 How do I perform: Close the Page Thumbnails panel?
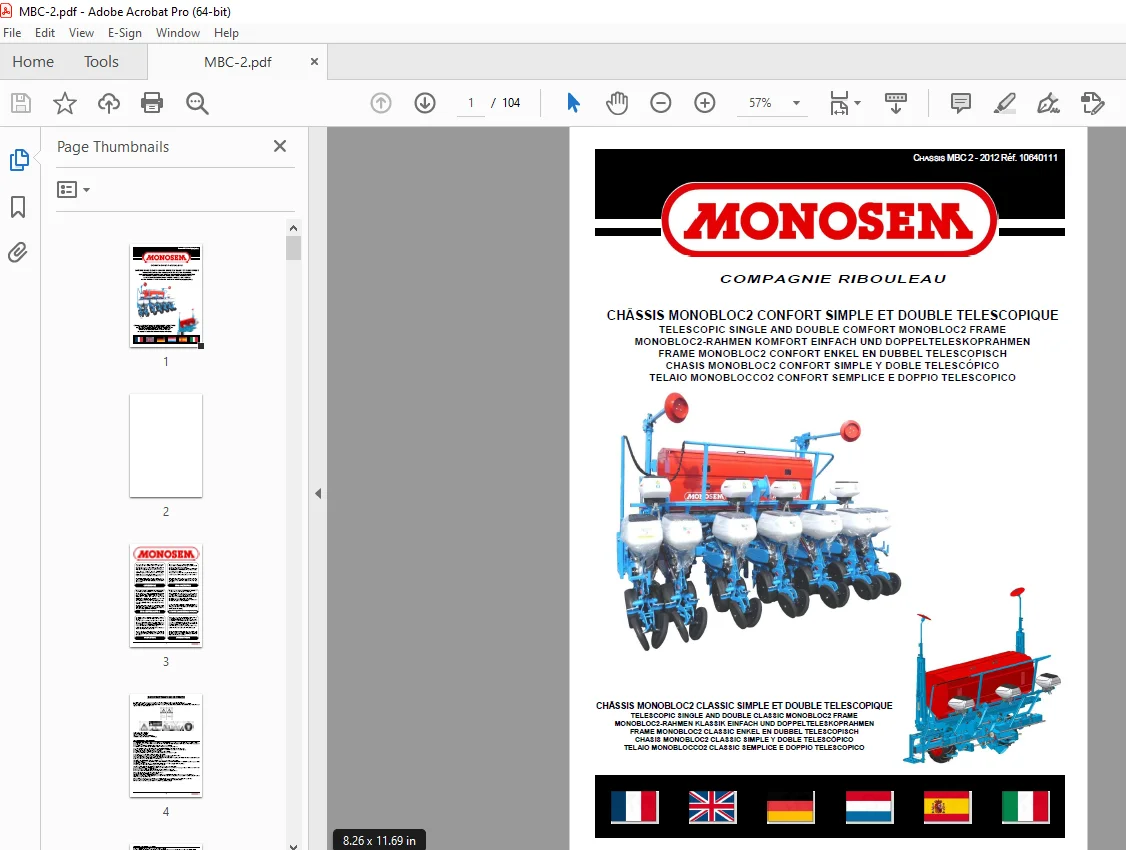point(280,146)
